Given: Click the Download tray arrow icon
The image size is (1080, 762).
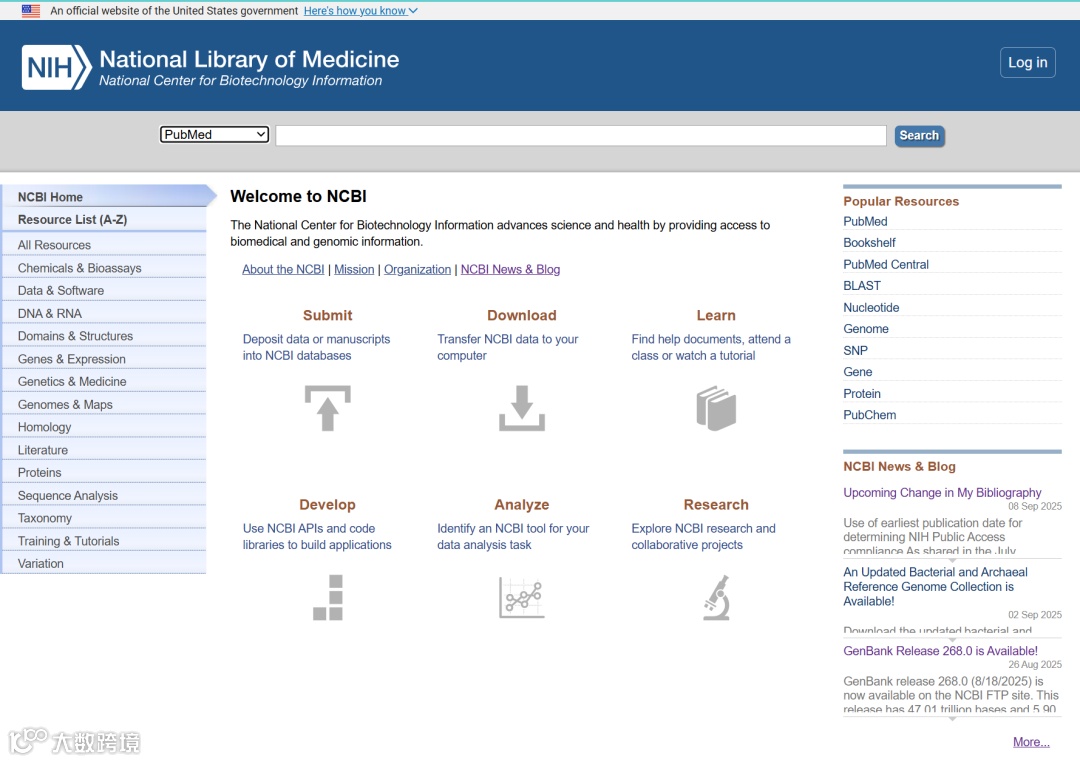Looking at the screenshot, I should 522,409.
